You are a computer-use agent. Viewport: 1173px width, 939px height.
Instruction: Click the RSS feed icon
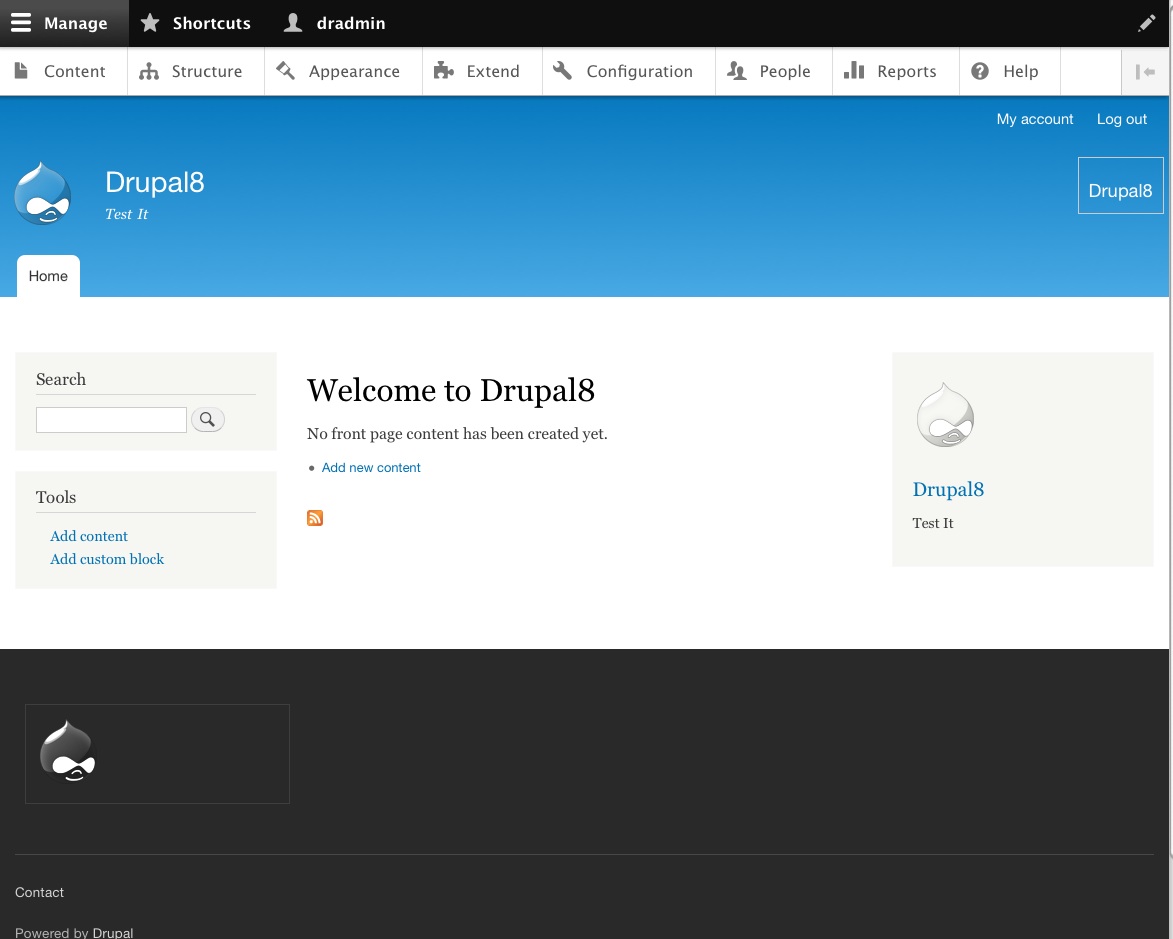(x=315, y=518)
